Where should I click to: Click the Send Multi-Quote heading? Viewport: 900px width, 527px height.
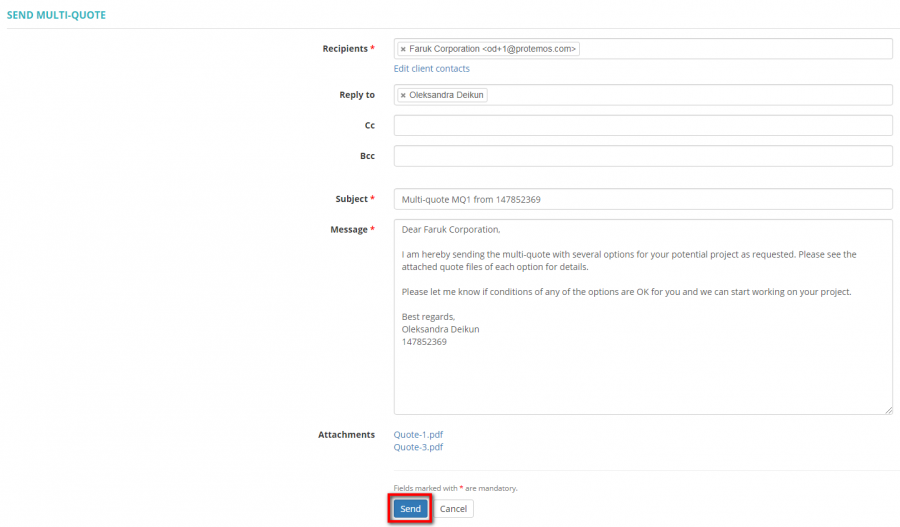click(x=56, y=15)
